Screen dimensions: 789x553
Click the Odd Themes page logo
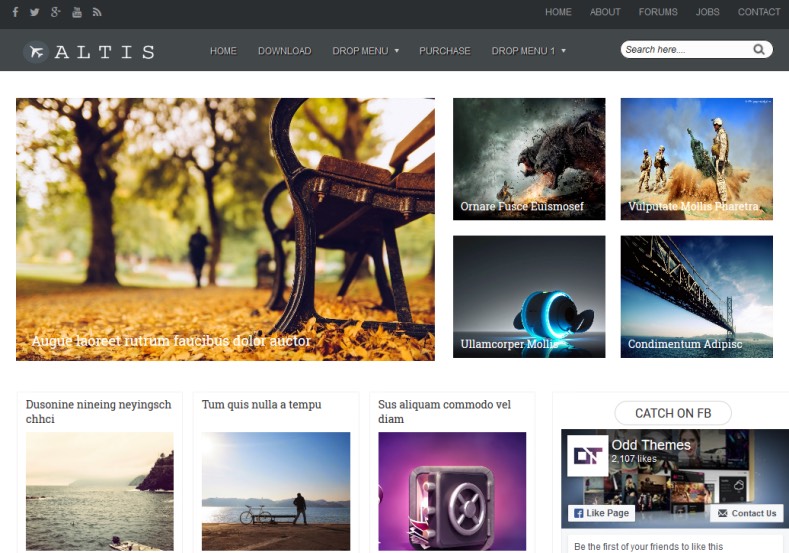coord(588,455)
